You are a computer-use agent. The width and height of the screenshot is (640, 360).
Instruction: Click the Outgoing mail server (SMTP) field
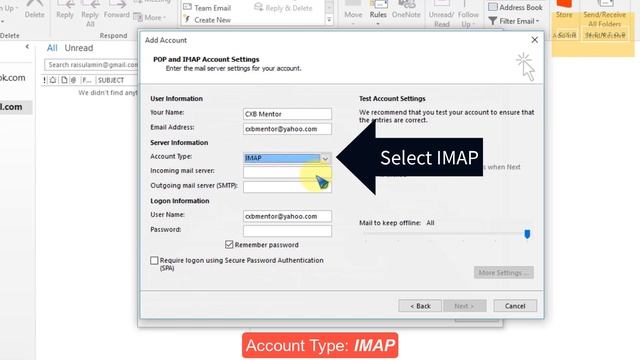287,187
